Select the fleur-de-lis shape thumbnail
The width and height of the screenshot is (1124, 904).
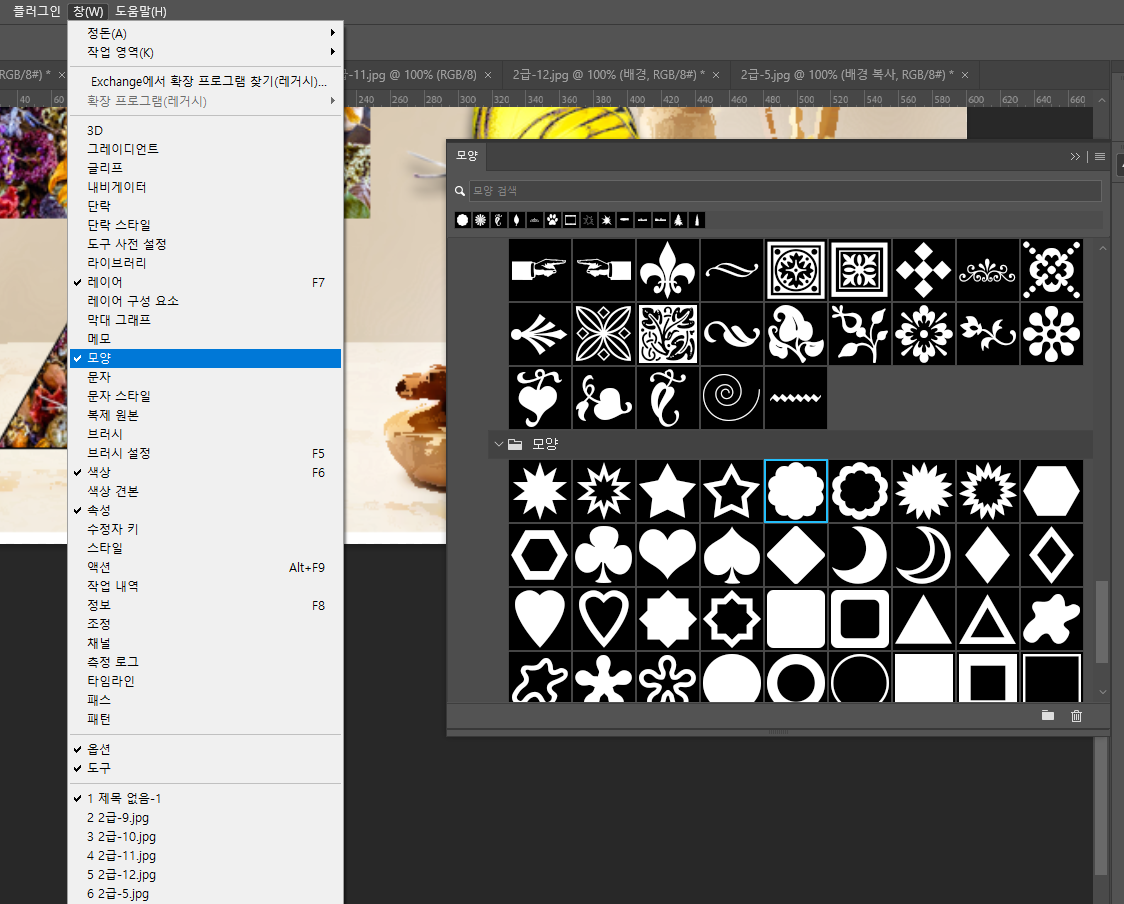tap(667, 270)
